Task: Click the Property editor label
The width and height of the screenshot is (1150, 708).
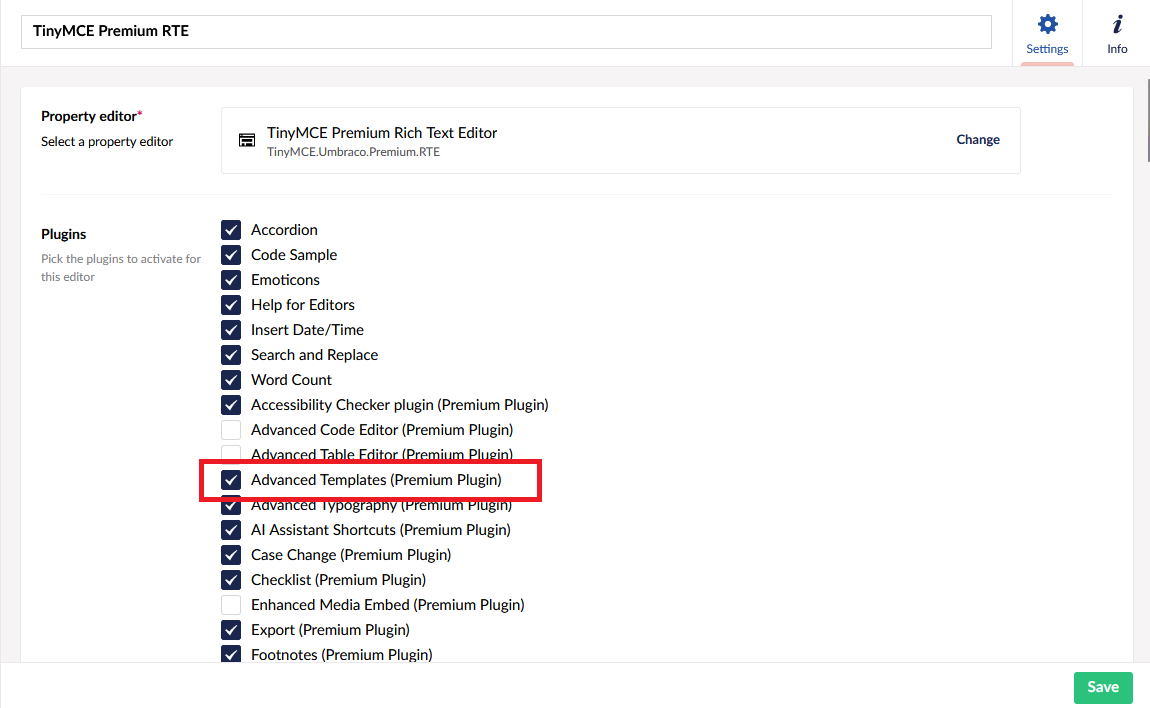Action: 89,116
